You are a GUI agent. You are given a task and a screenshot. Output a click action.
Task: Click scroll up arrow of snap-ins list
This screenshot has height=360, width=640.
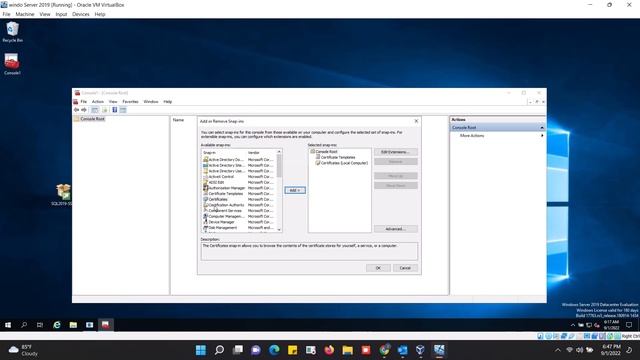click(279, 152)
